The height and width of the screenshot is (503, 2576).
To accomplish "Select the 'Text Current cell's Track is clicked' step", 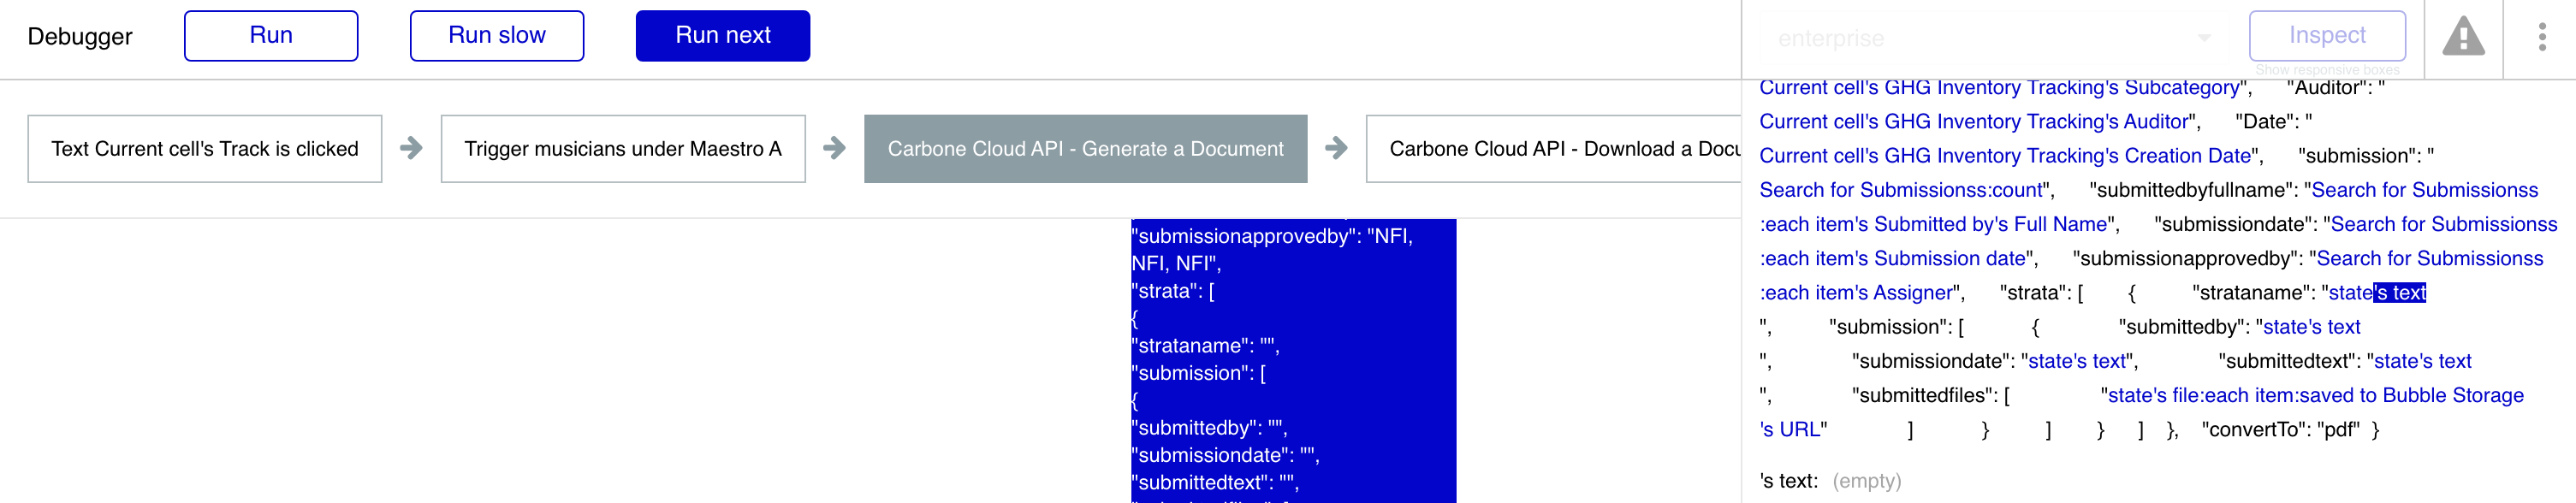I will [205, 149].
